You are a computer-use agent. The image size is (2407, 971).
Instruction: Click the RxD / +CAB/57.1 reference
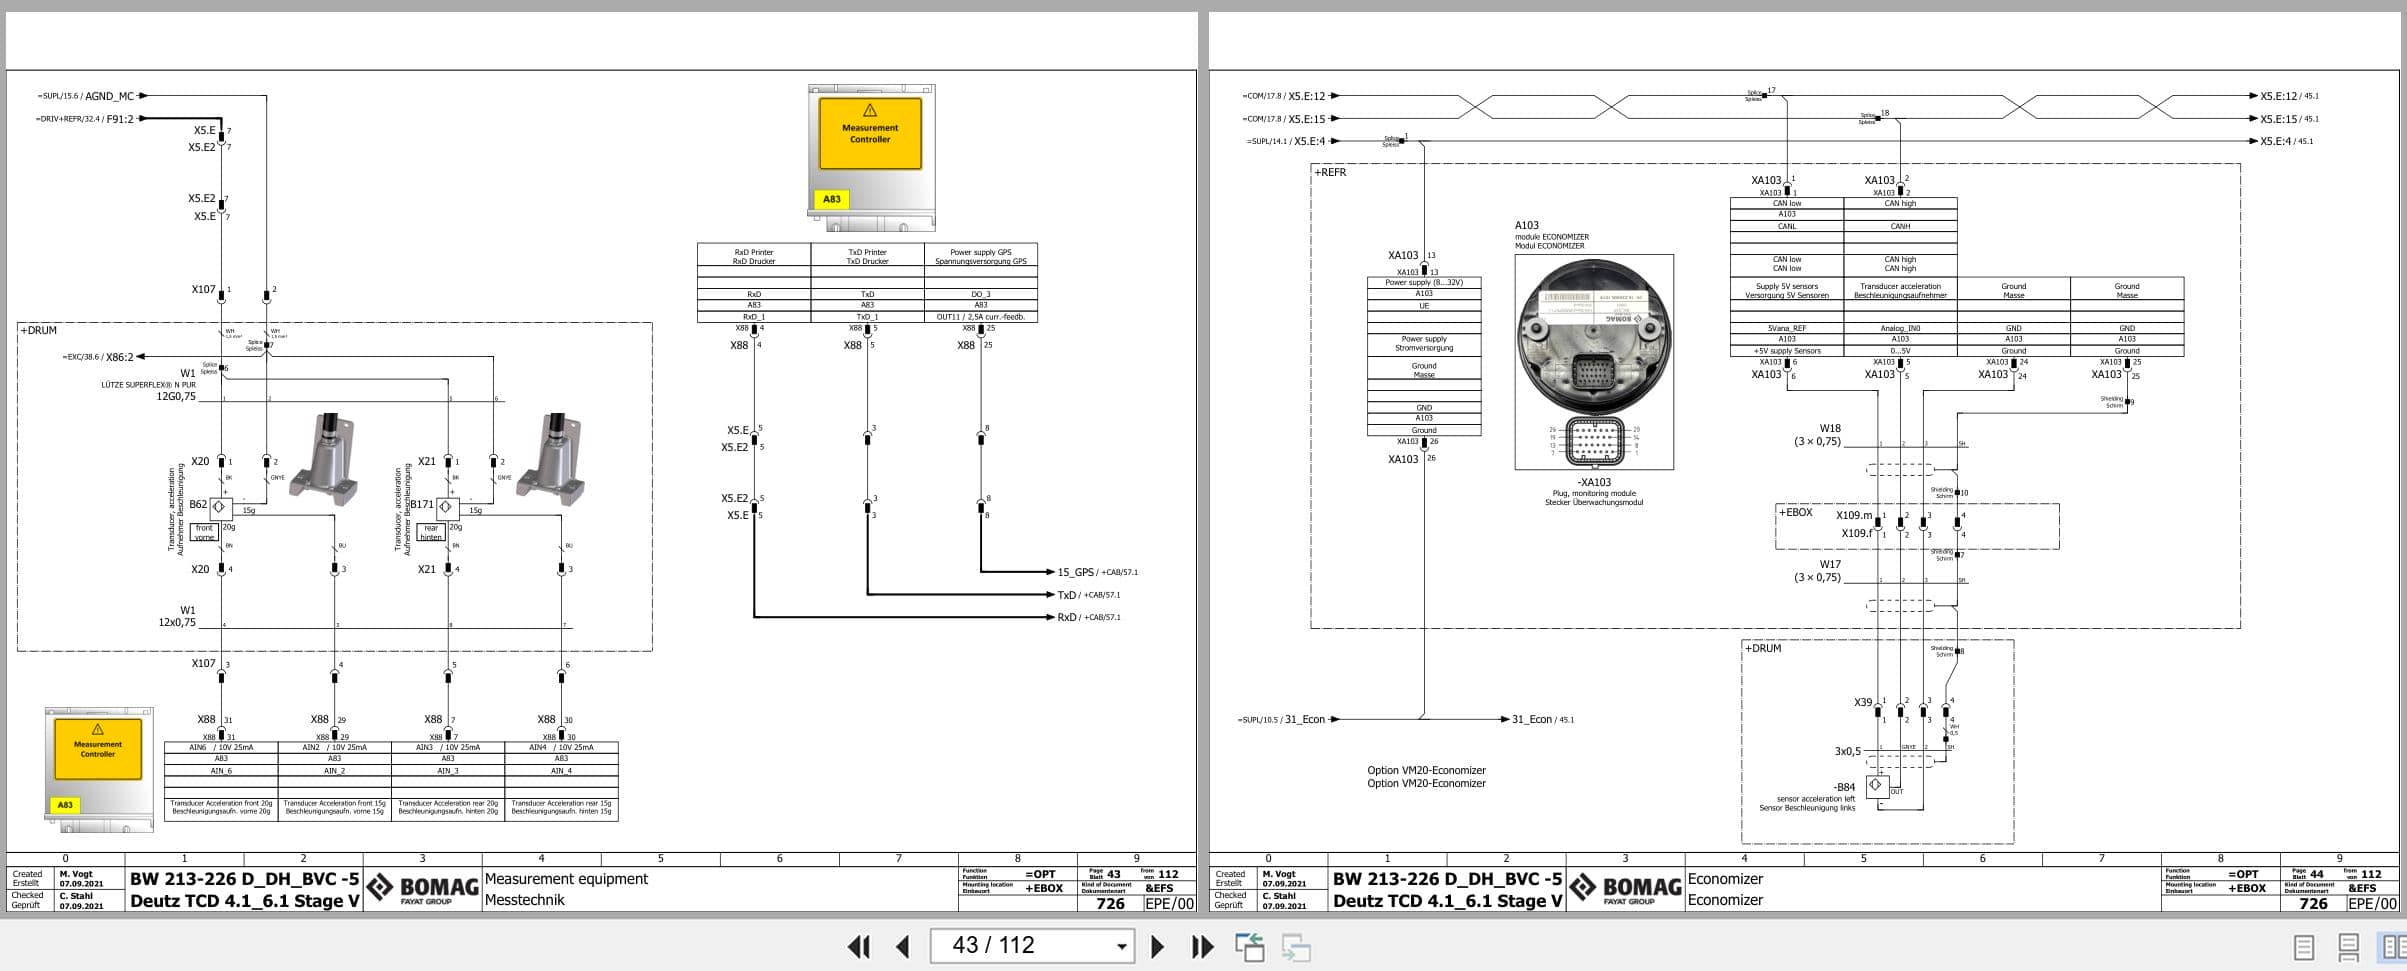pyautogui.click(x=1088, y=617)
